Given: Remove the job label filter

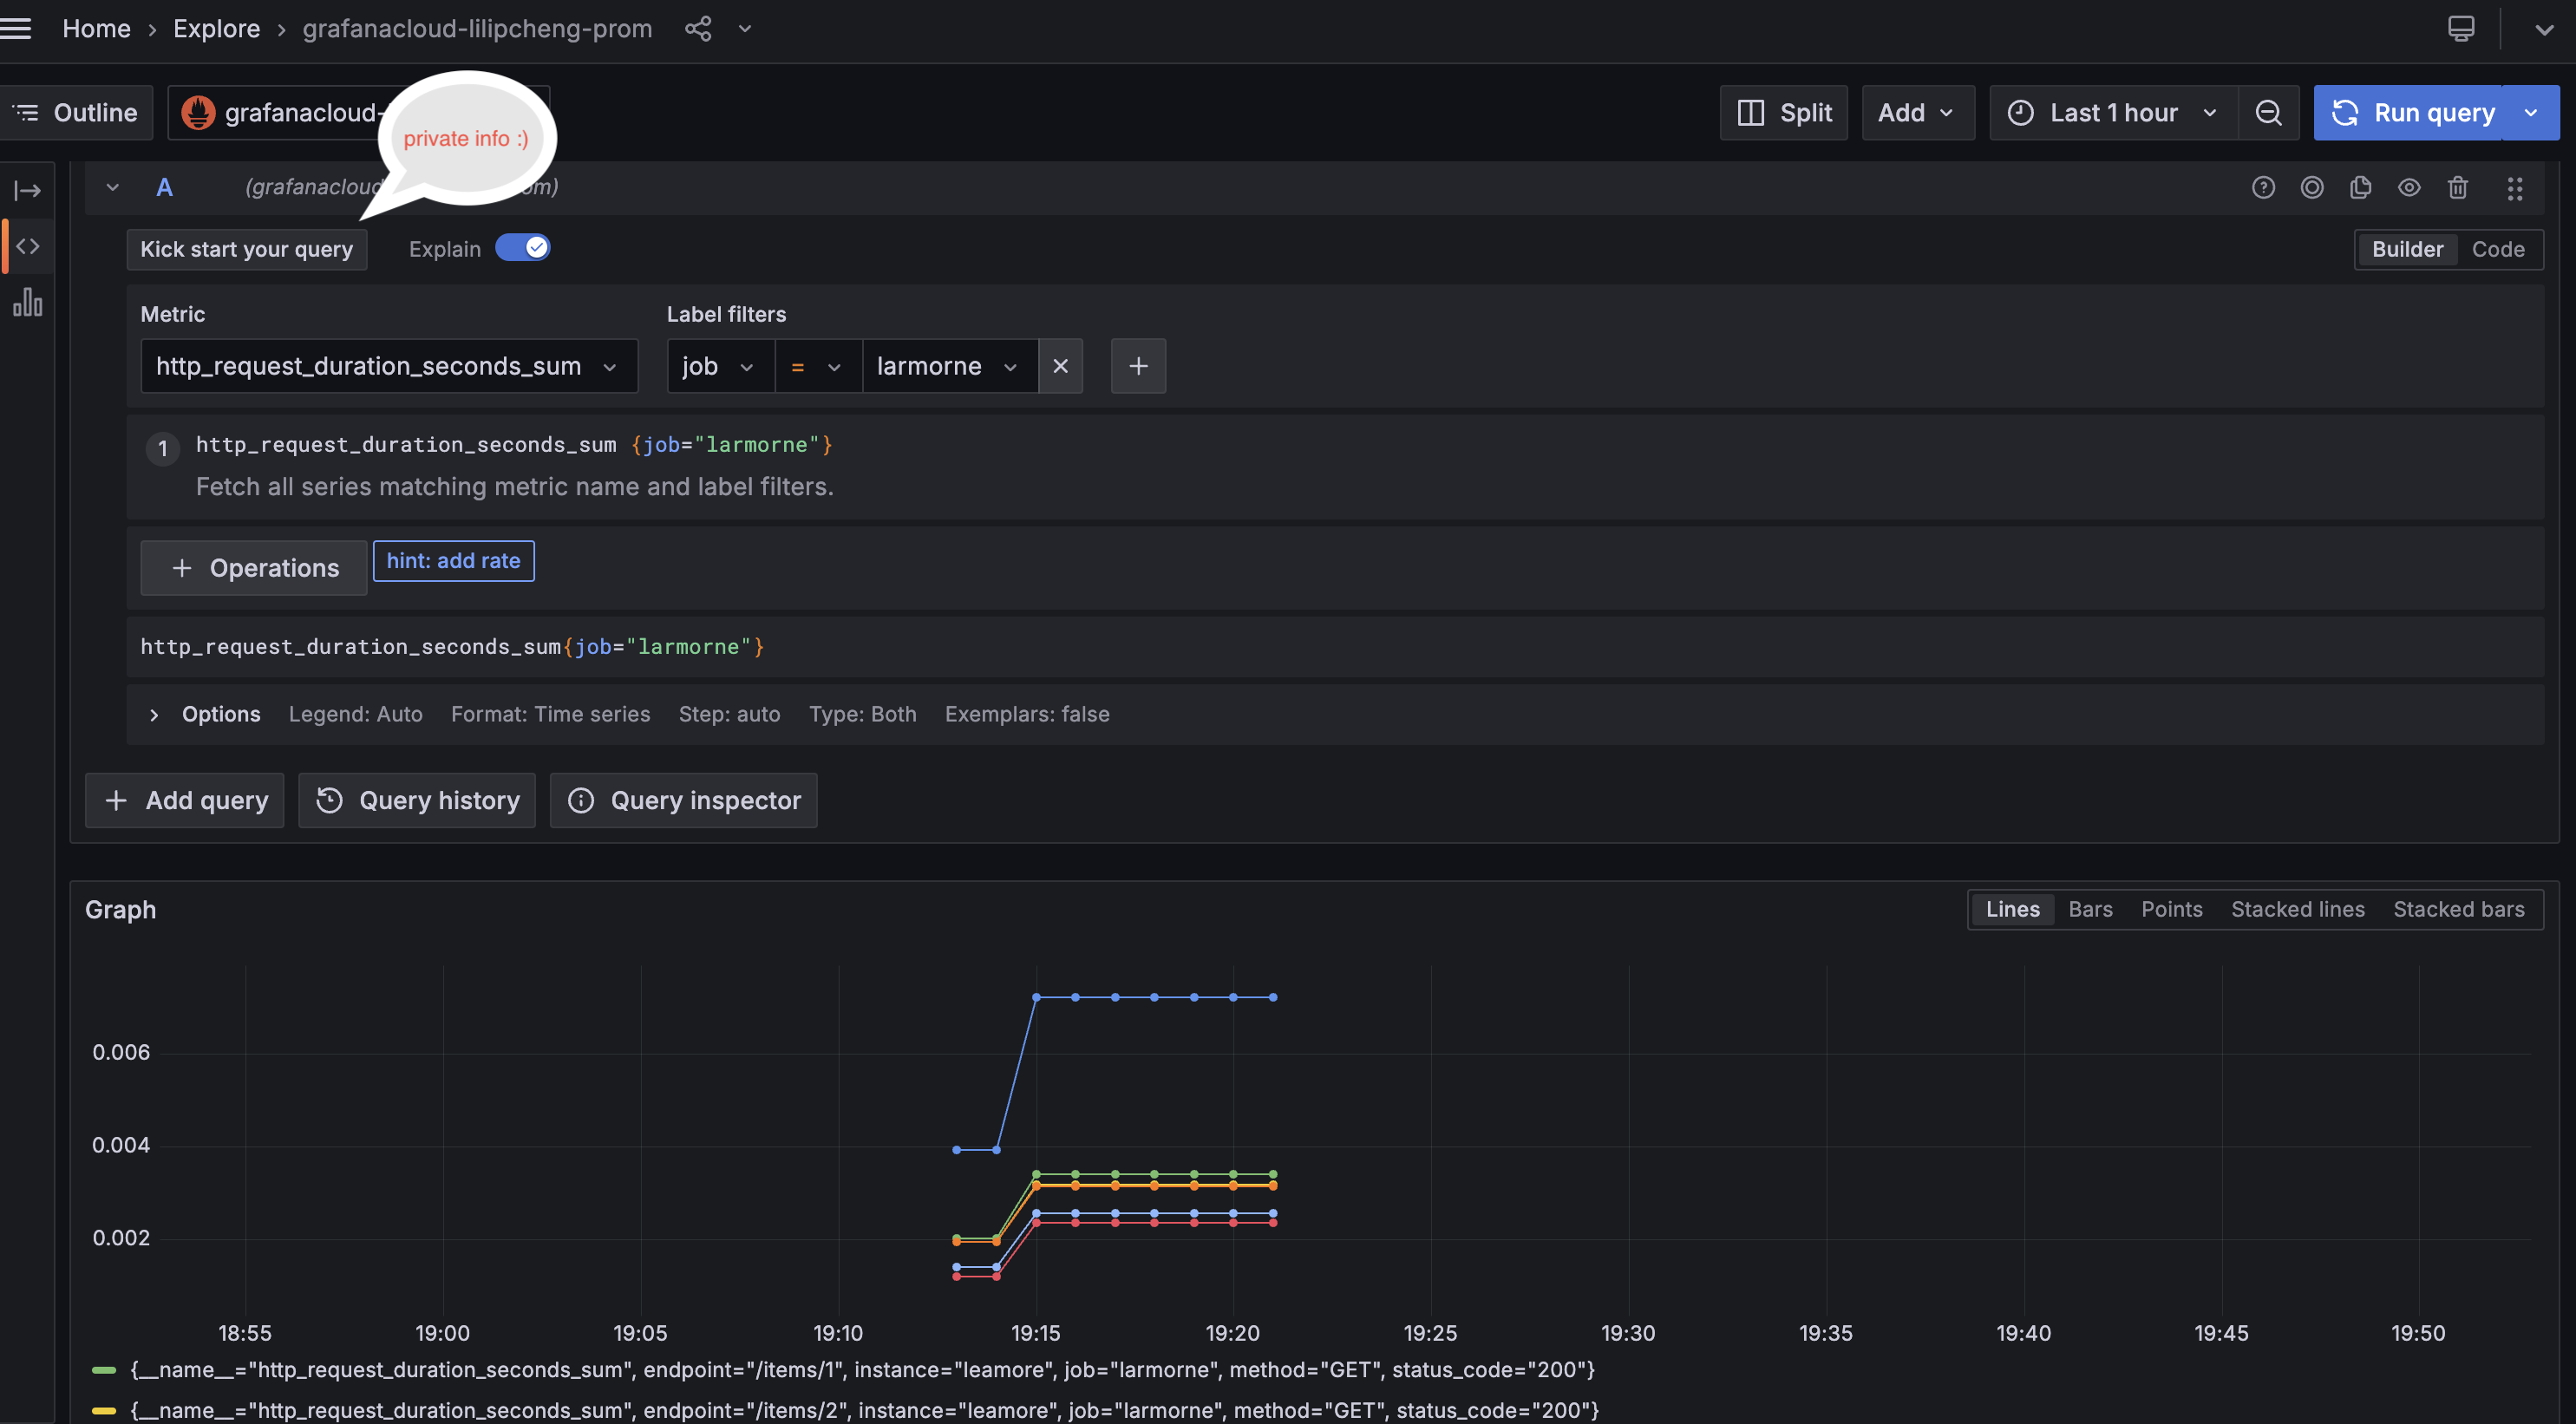Looking at the screenshot, I should [1061, 366].
